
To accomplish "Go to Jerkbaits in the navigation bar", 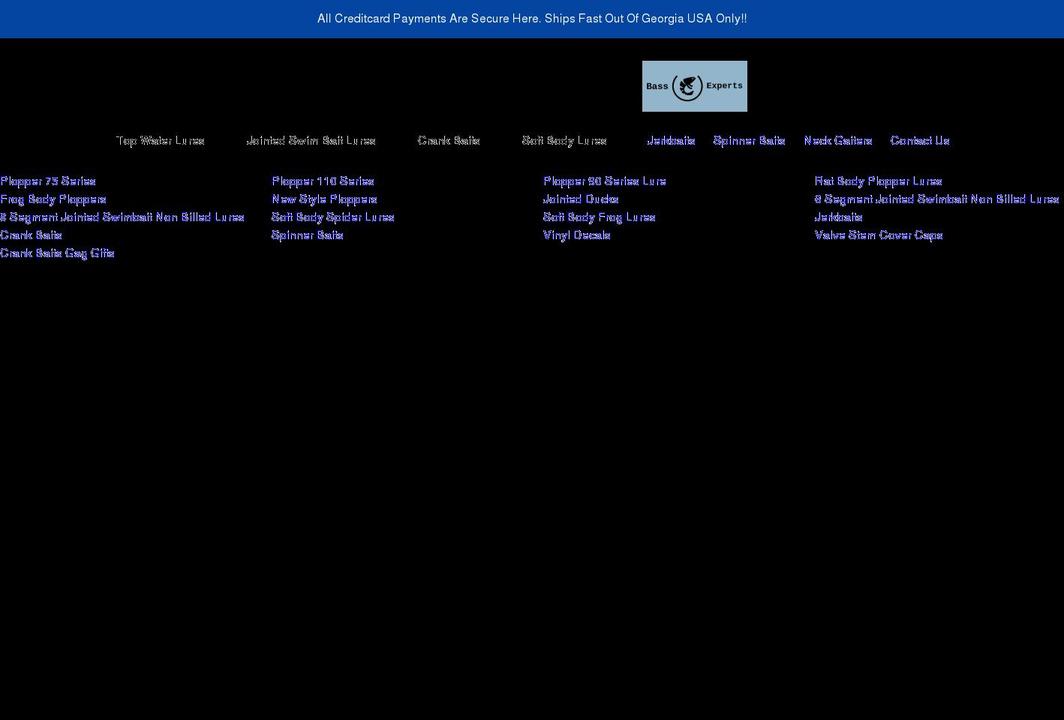I will click(x=670, y=140).
